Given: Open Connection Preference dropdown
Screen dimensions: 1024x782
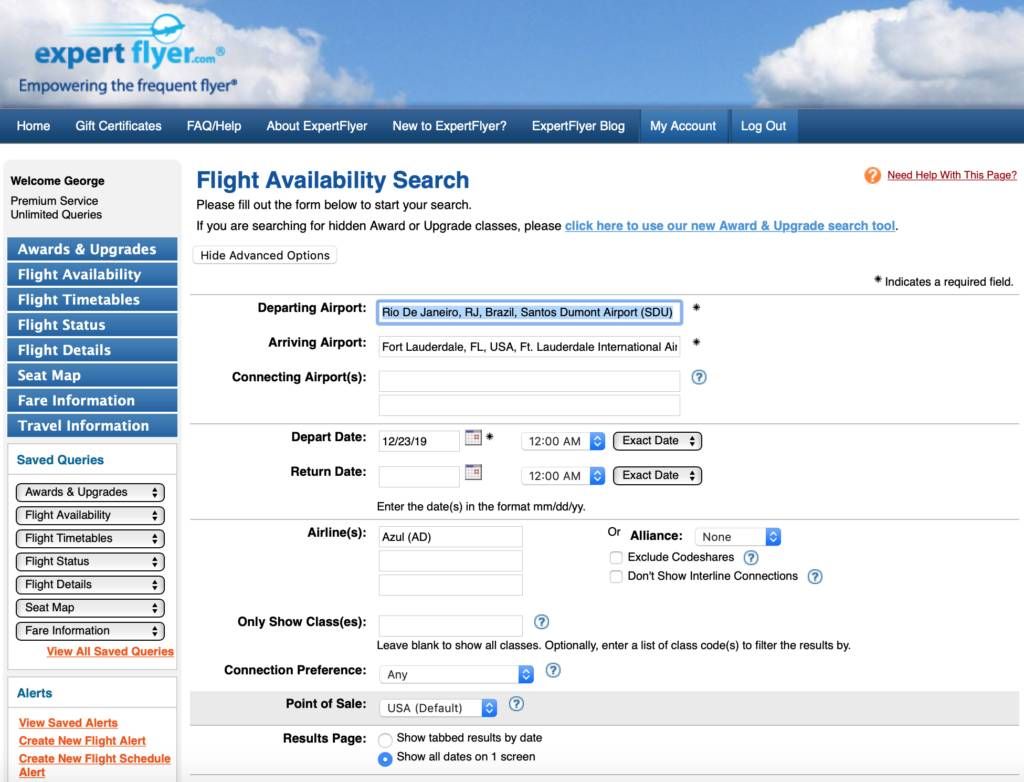Looking at the screenshot, I should 456,674.
